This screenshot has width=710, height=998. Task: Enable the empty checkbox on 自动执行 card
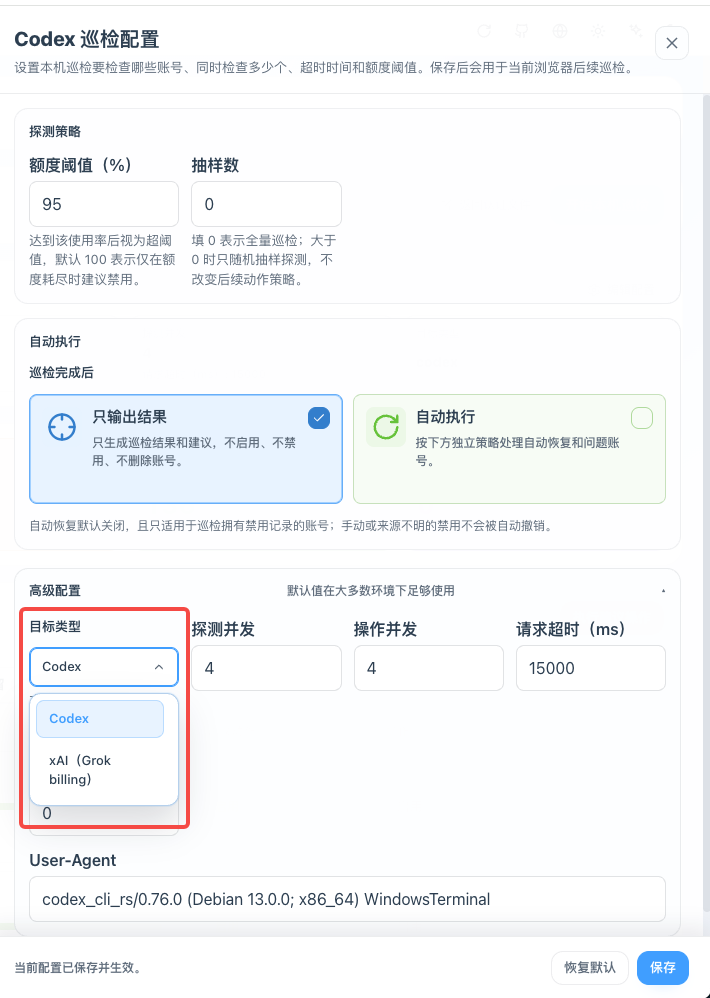[641, 418]
